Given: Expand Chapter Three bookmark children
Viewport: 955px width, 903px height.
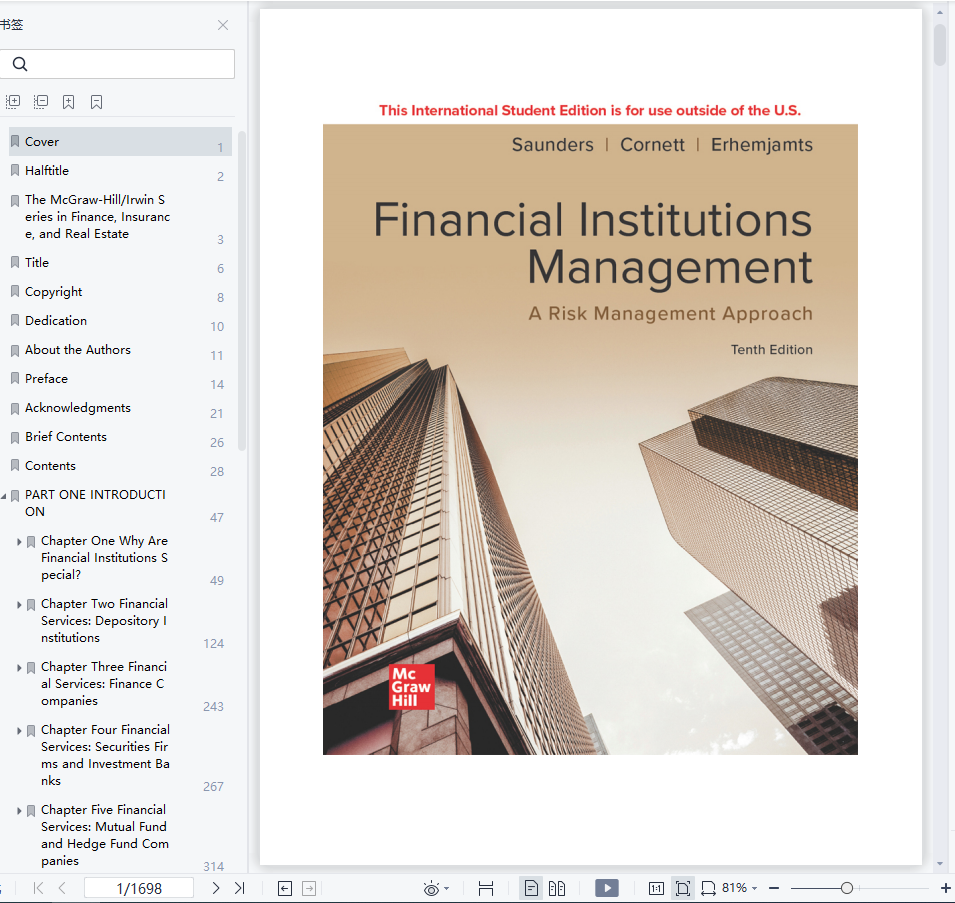Looking at the screenshot, I should pyautogui.click(x=19, y=668).
